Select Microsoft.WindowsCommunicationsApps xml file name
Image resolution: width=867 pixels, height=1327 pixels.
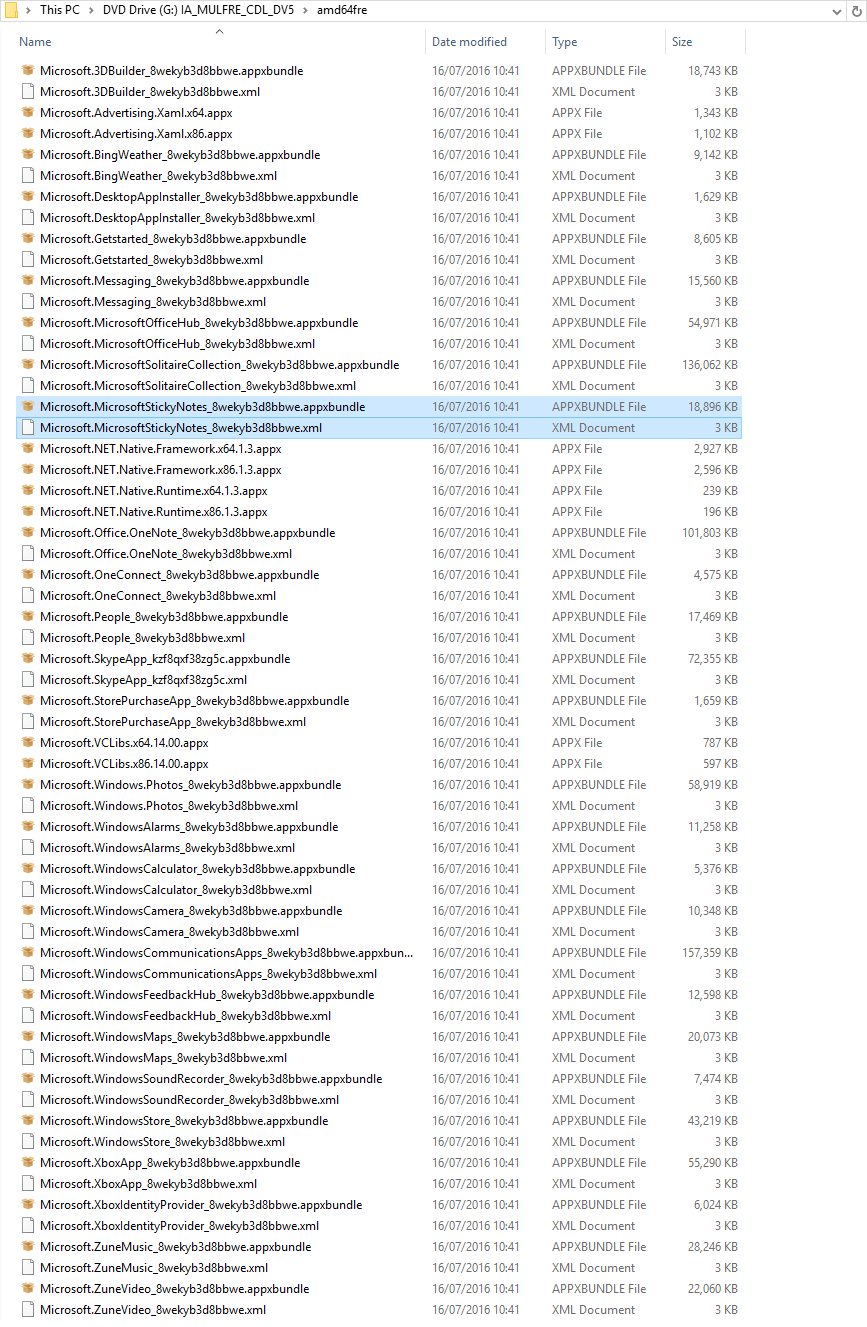(208, 974)
